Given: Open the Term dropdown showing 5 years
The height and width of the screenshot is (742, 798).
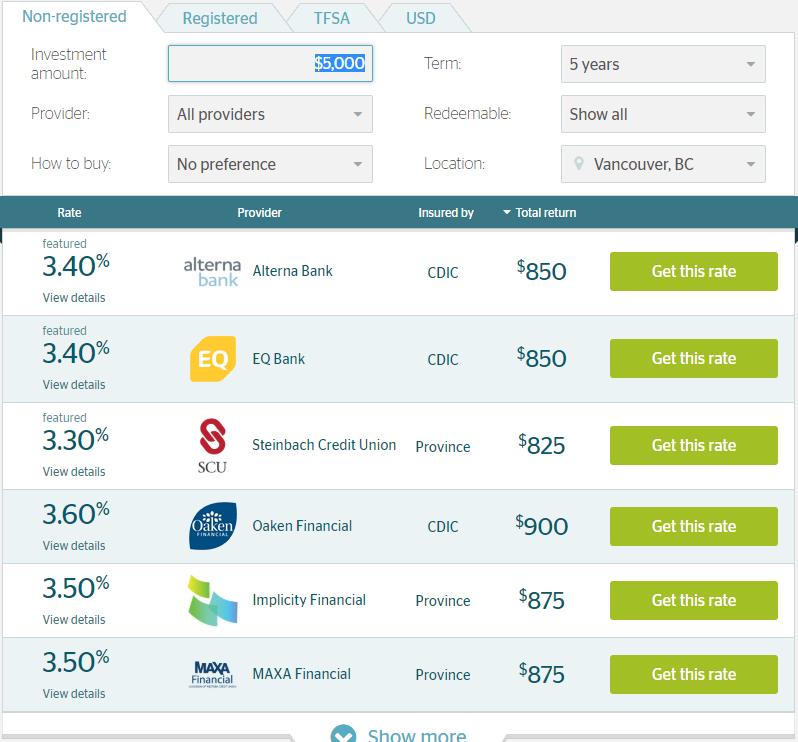Looking at the screenshot, I should click(663, 64).
